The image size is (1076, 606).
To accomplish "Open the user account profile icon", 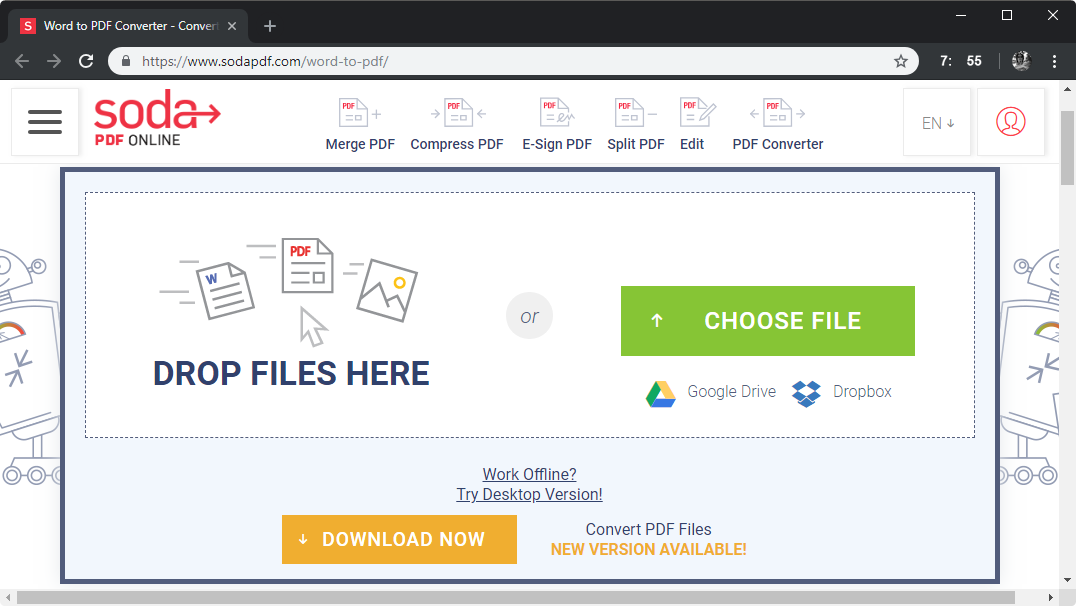I will 1010,122.
